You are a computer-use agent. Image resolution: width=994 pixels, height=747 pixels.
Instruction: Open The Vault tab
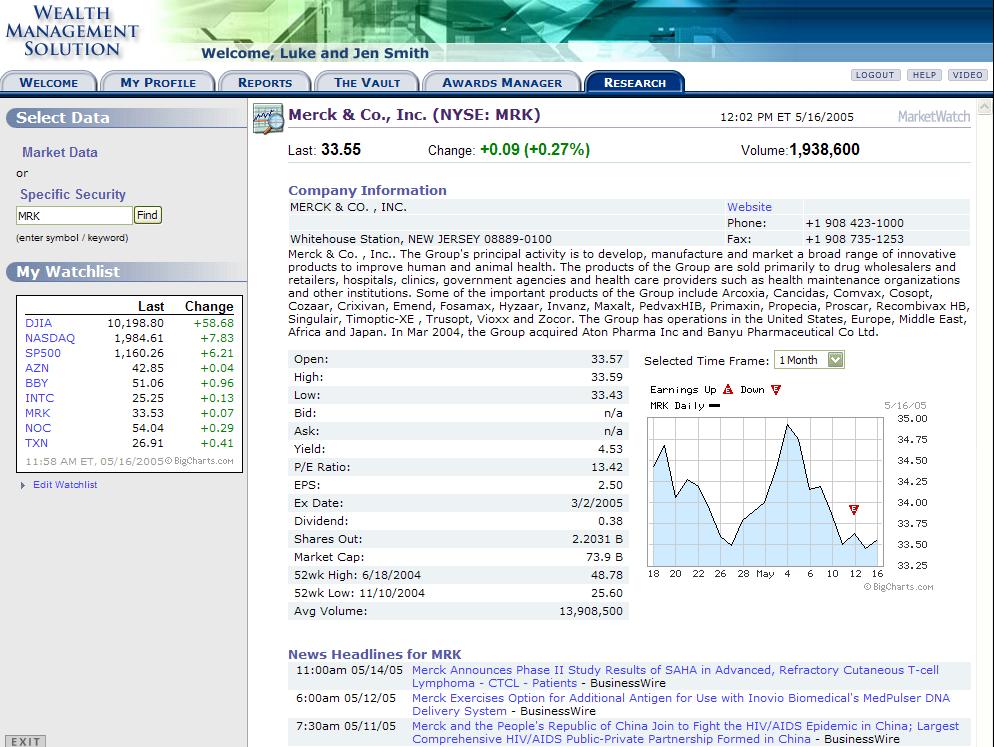[367, 82]
